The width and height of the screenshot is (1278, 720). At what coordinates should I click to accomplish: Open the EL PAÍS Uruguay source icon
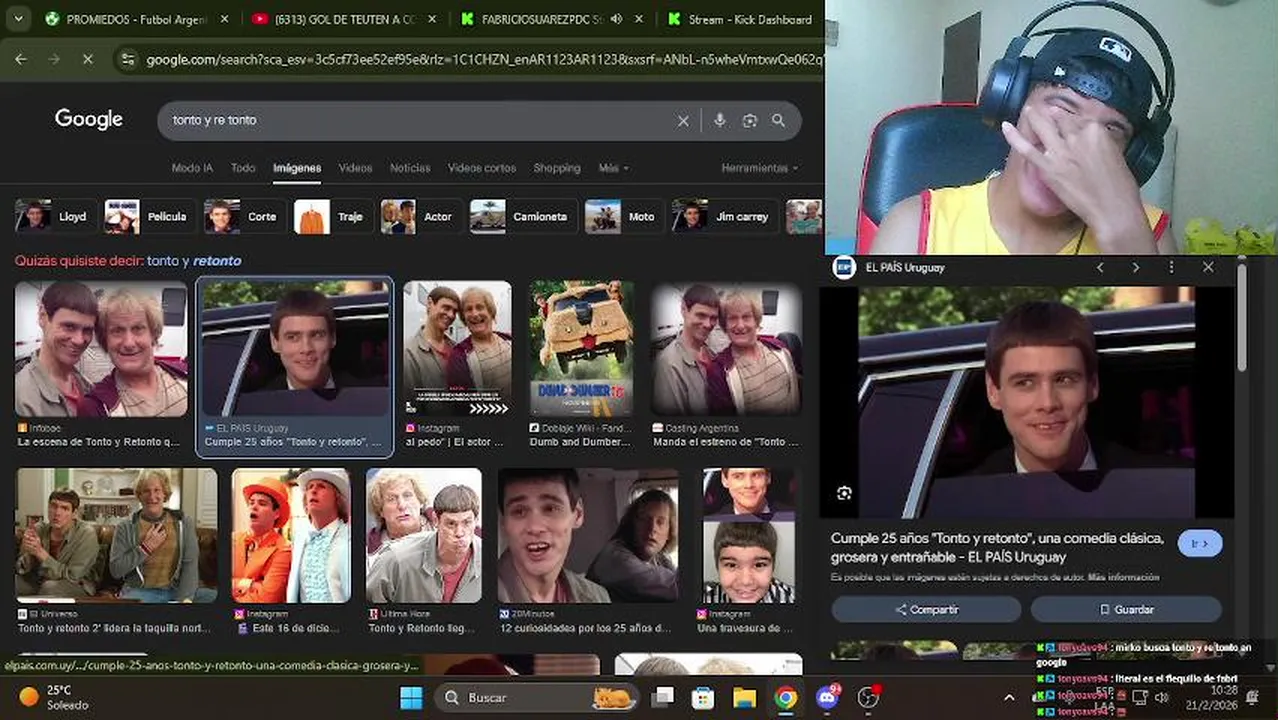[x=844, y=267]
